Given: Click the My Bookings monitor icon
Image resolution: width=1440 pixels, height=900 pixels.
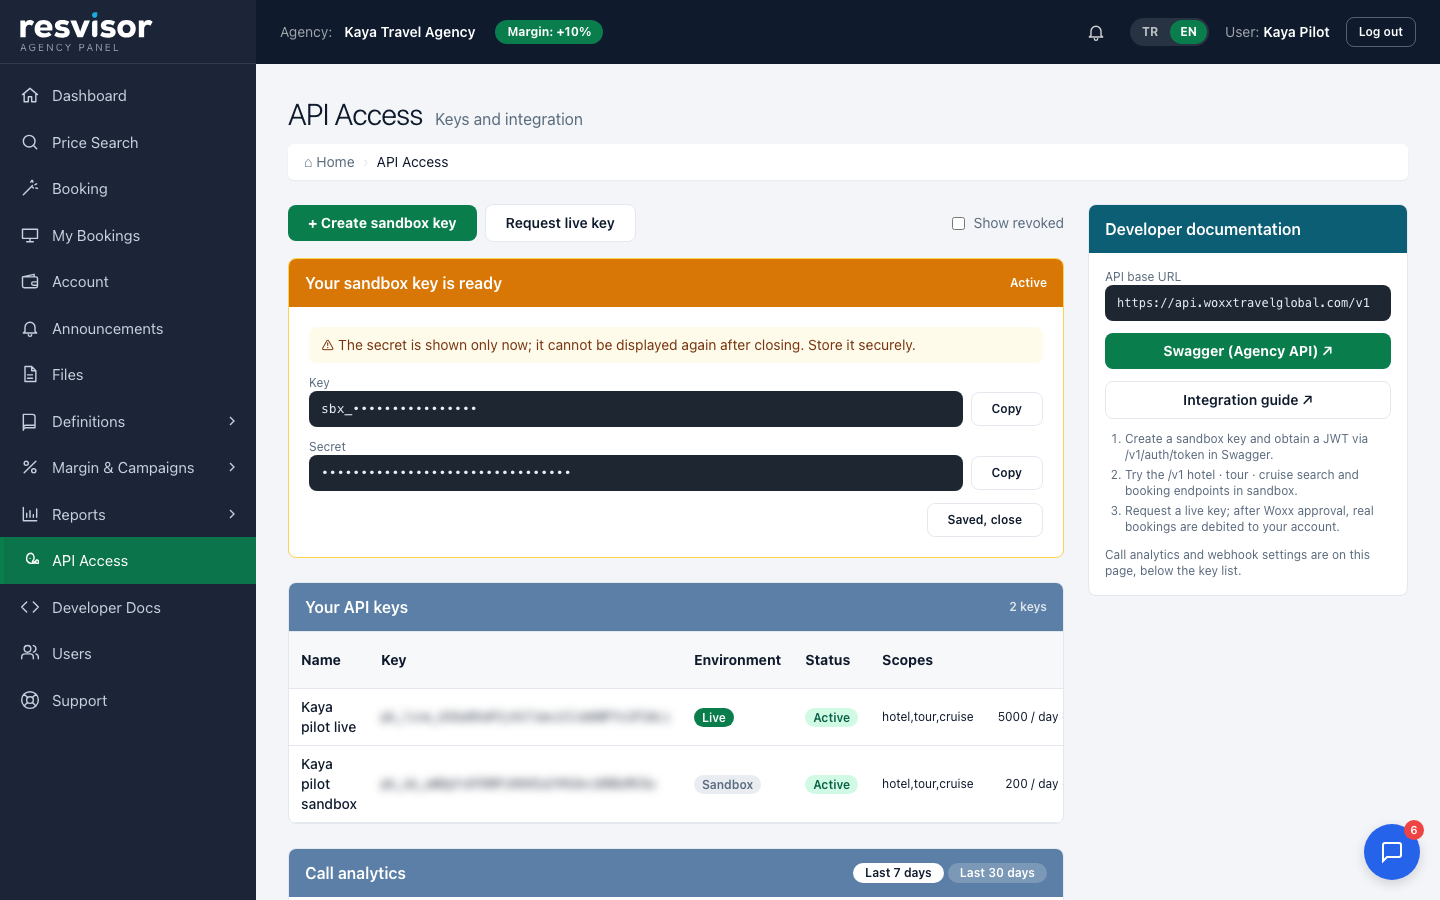Looking at the screenshot, I should coord(30,235).
